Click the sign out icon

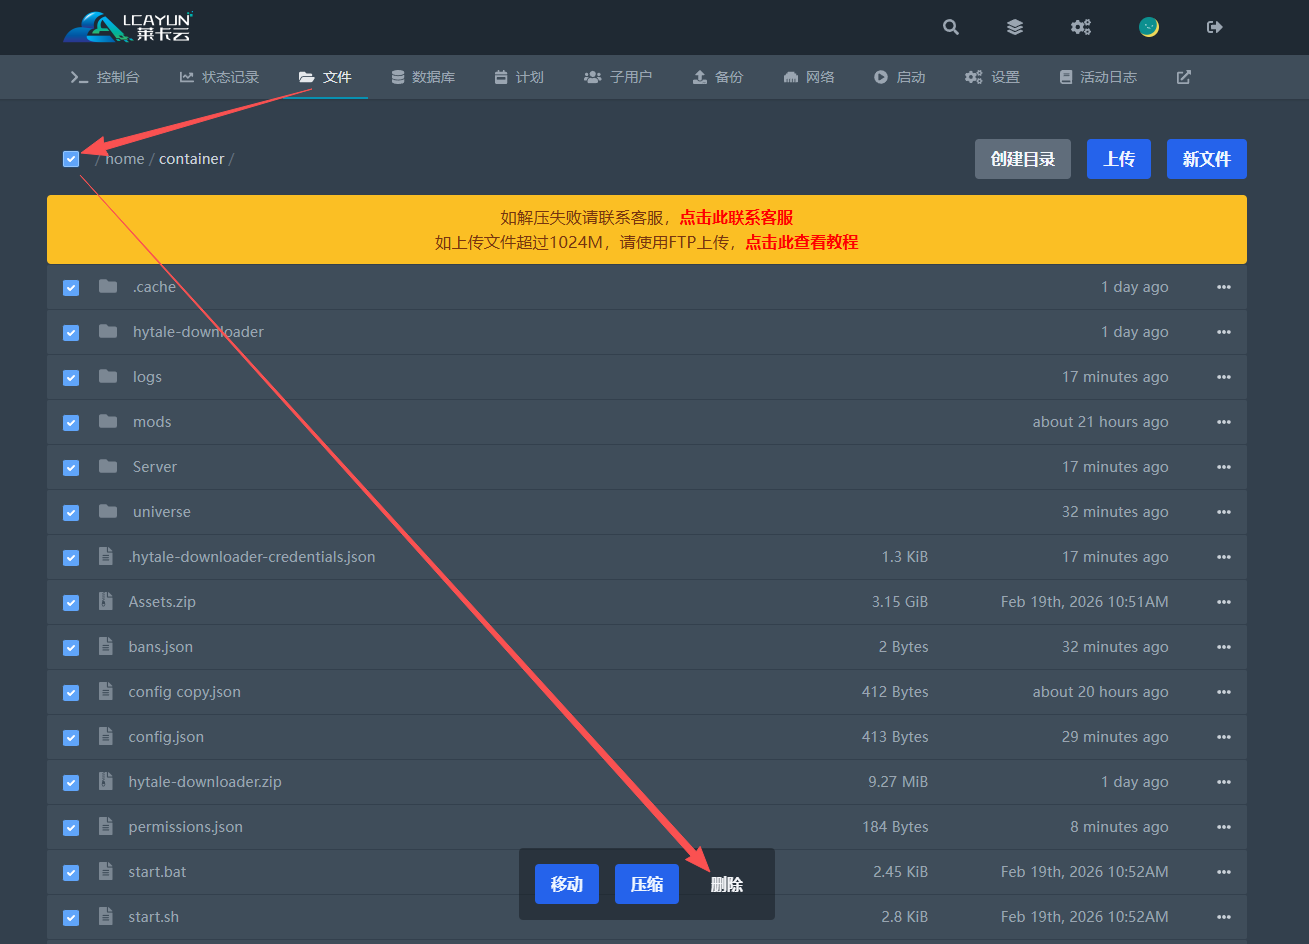[x=1215, y=27]
